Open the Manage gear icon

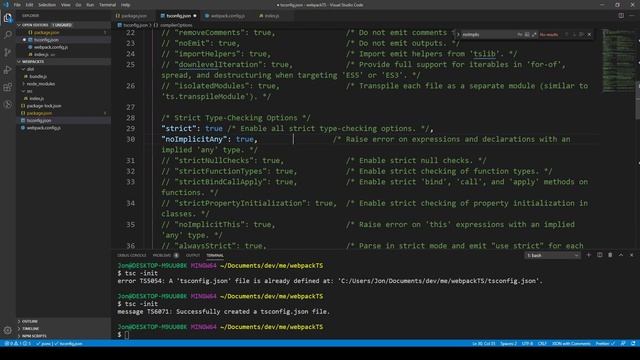click(x=8, y=330)
